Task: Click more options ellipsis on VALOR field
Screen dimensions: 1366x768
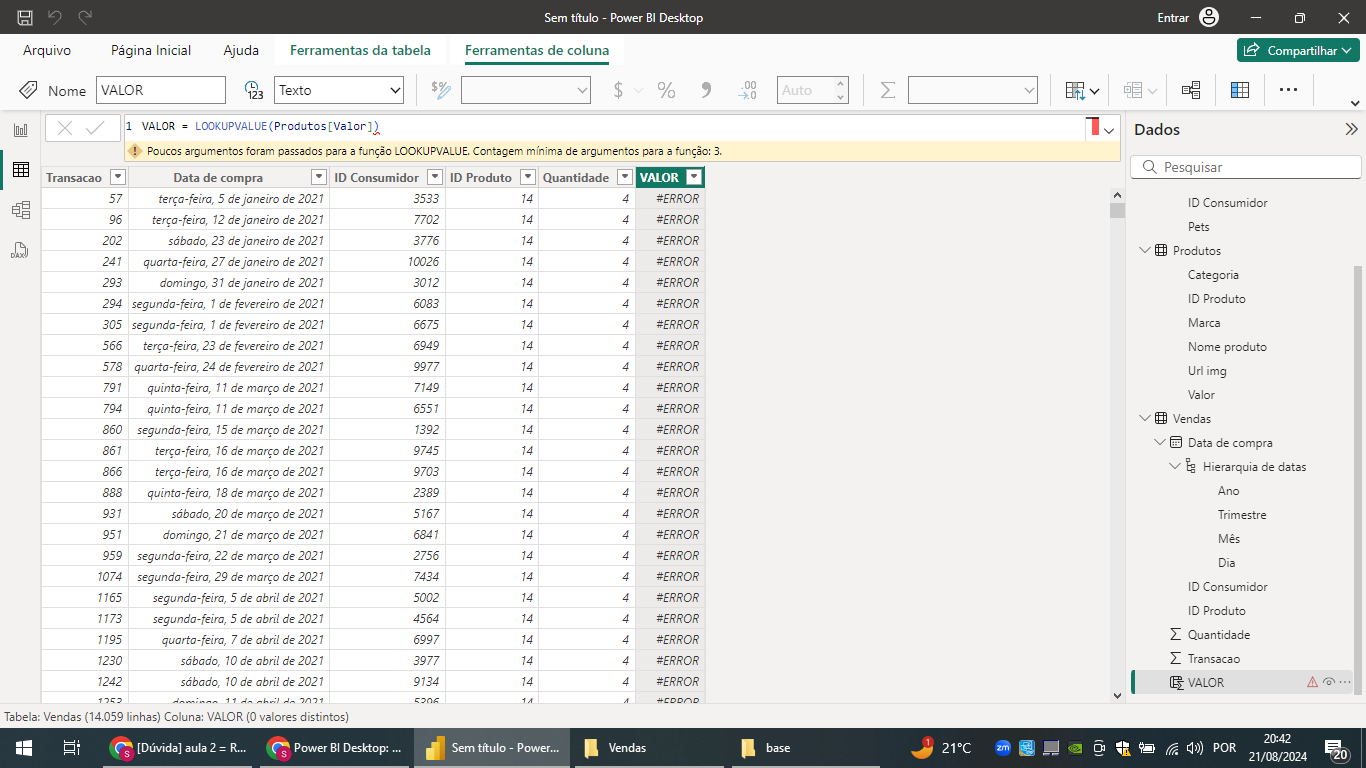Action: [x=1345, y=682]
